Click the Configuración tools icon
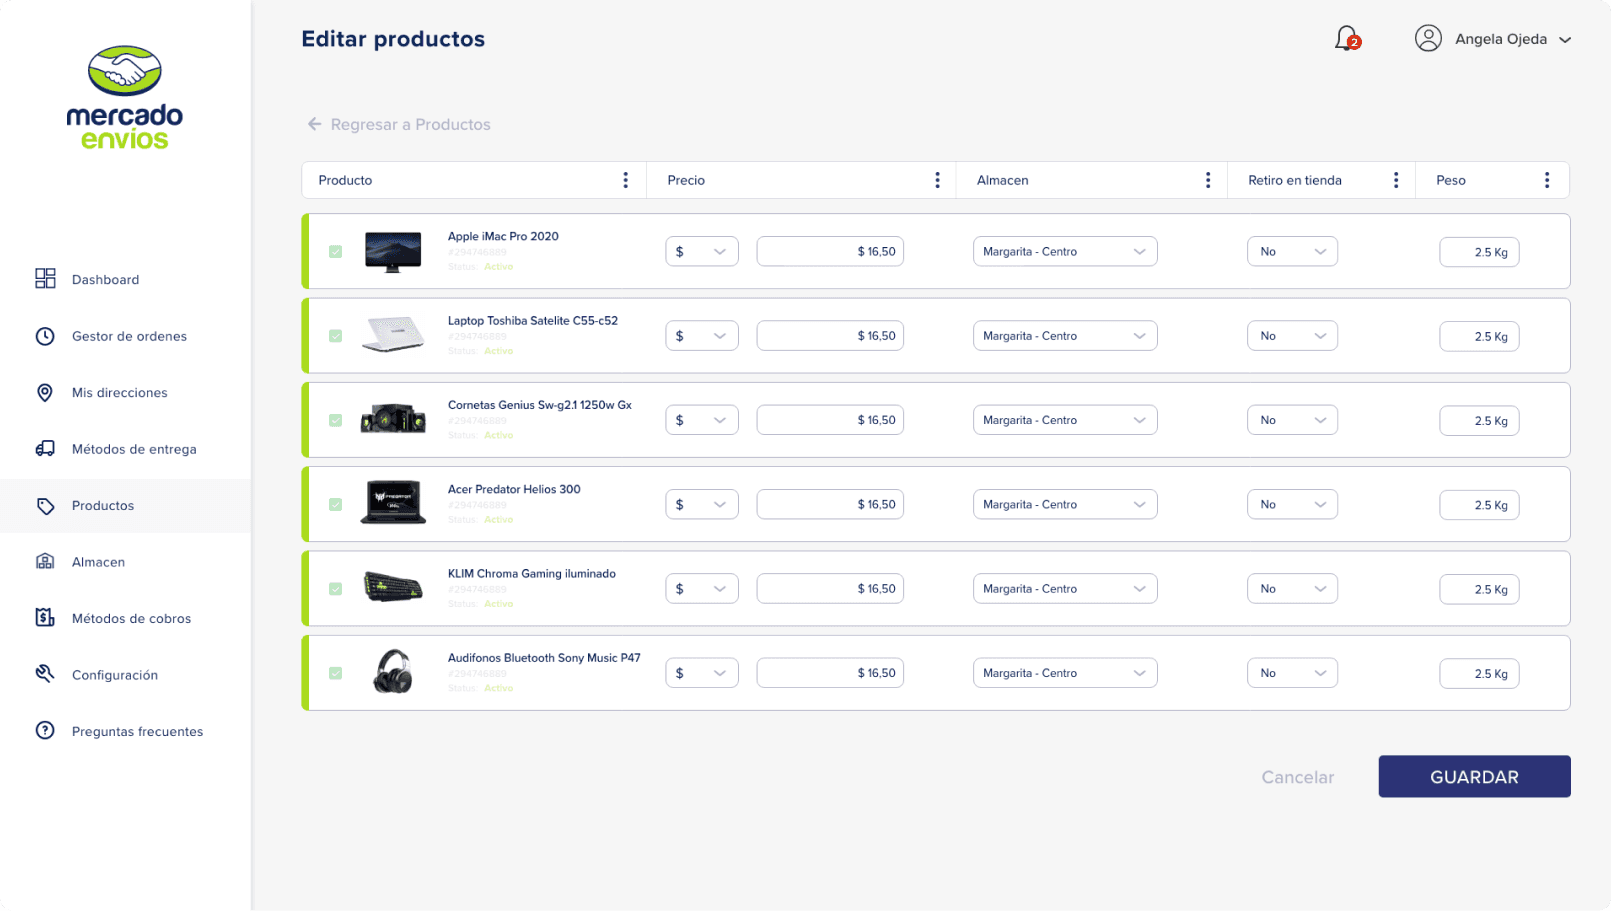The width and height of the screenshot is (1611, 911). coord(45,674)
